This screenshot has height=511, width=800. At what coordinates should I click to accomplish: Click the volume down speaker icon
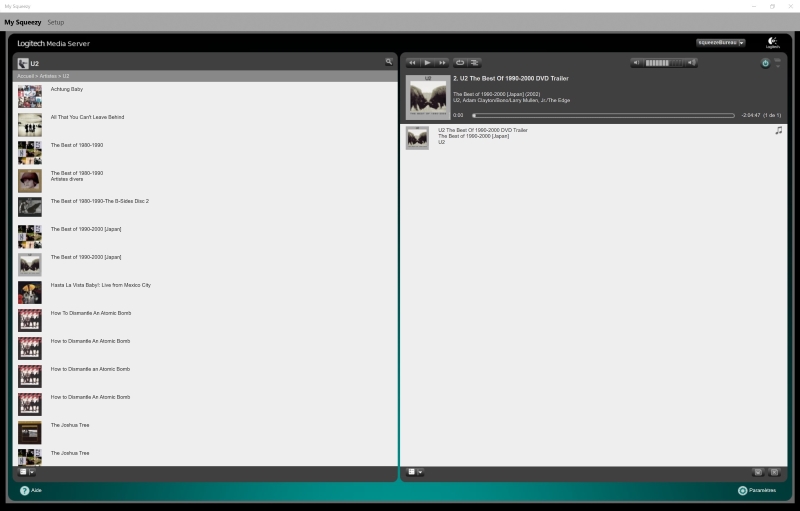(637, 63)
